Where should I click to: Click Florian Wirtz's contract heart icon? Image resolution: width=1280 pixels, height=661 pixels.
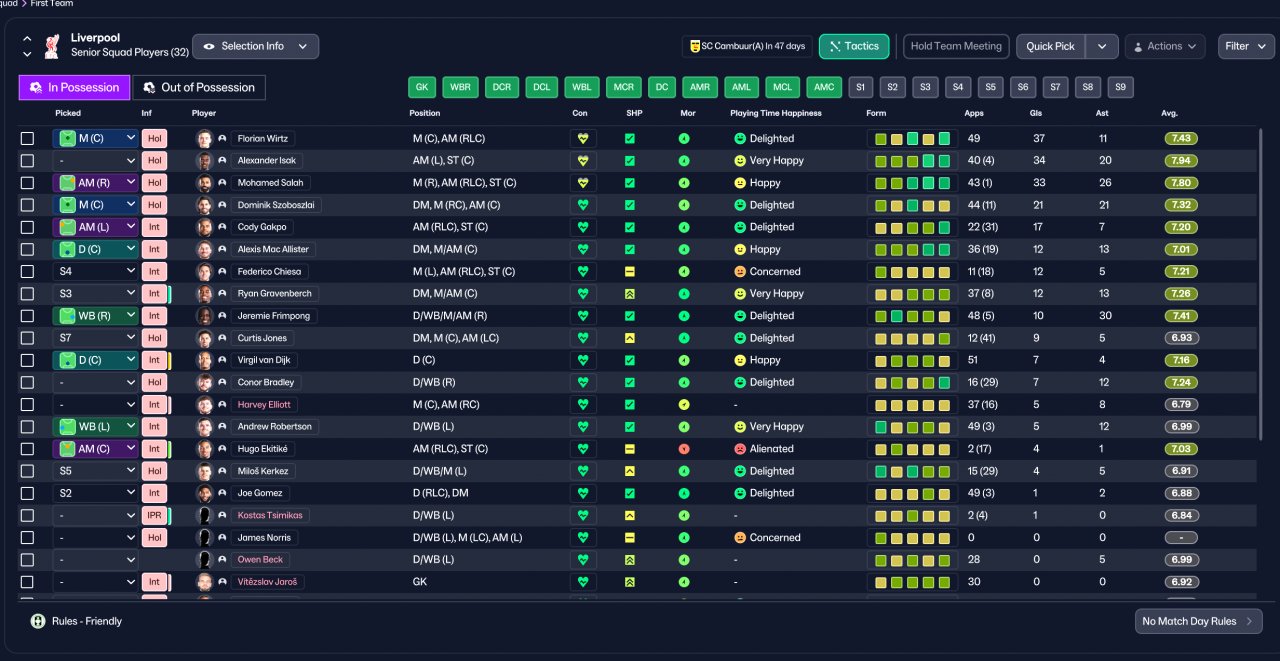[583, 139]
